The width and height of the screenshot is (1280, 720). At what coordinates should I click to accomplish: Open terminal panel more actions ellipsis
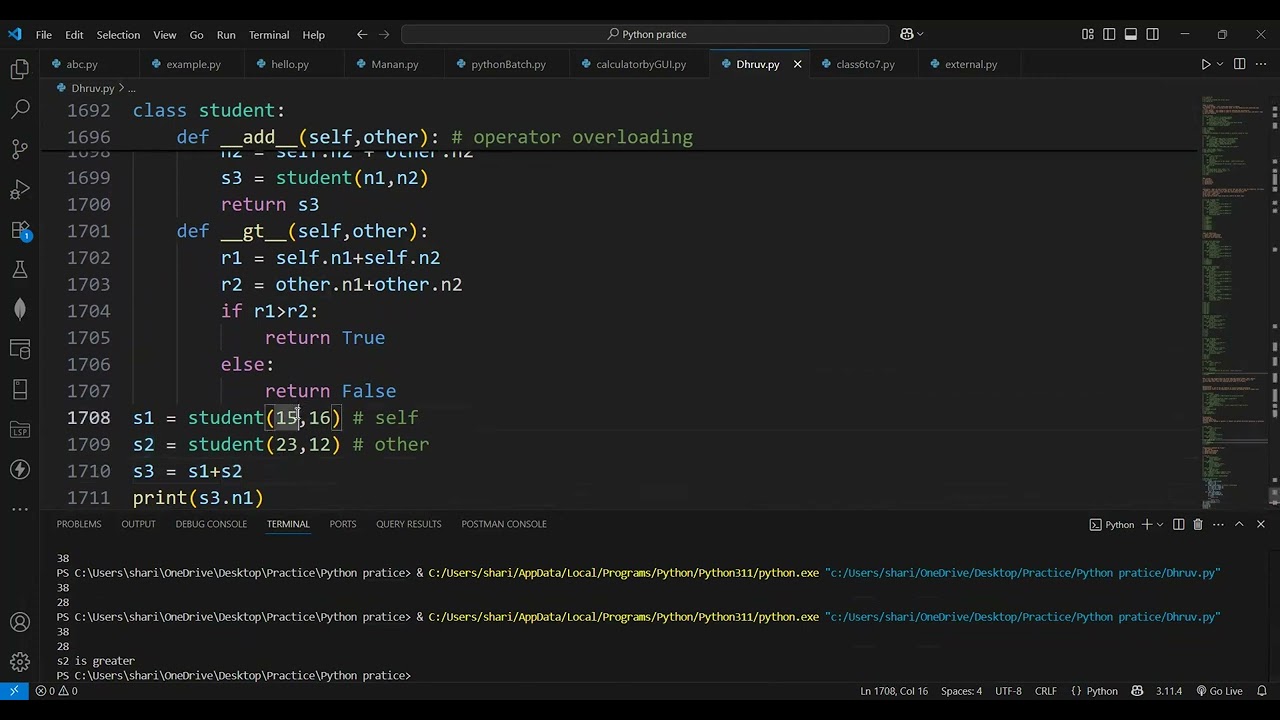coord(1217,524)
